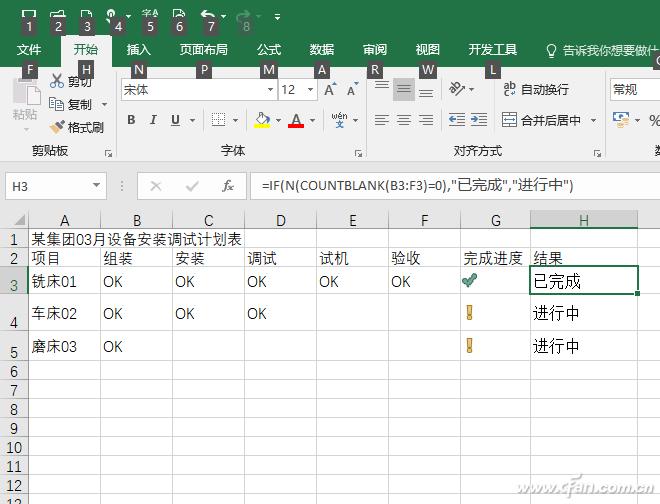Increase font size with large A
This screenshot has width=660, height=504.
click(x=330, y=89)
